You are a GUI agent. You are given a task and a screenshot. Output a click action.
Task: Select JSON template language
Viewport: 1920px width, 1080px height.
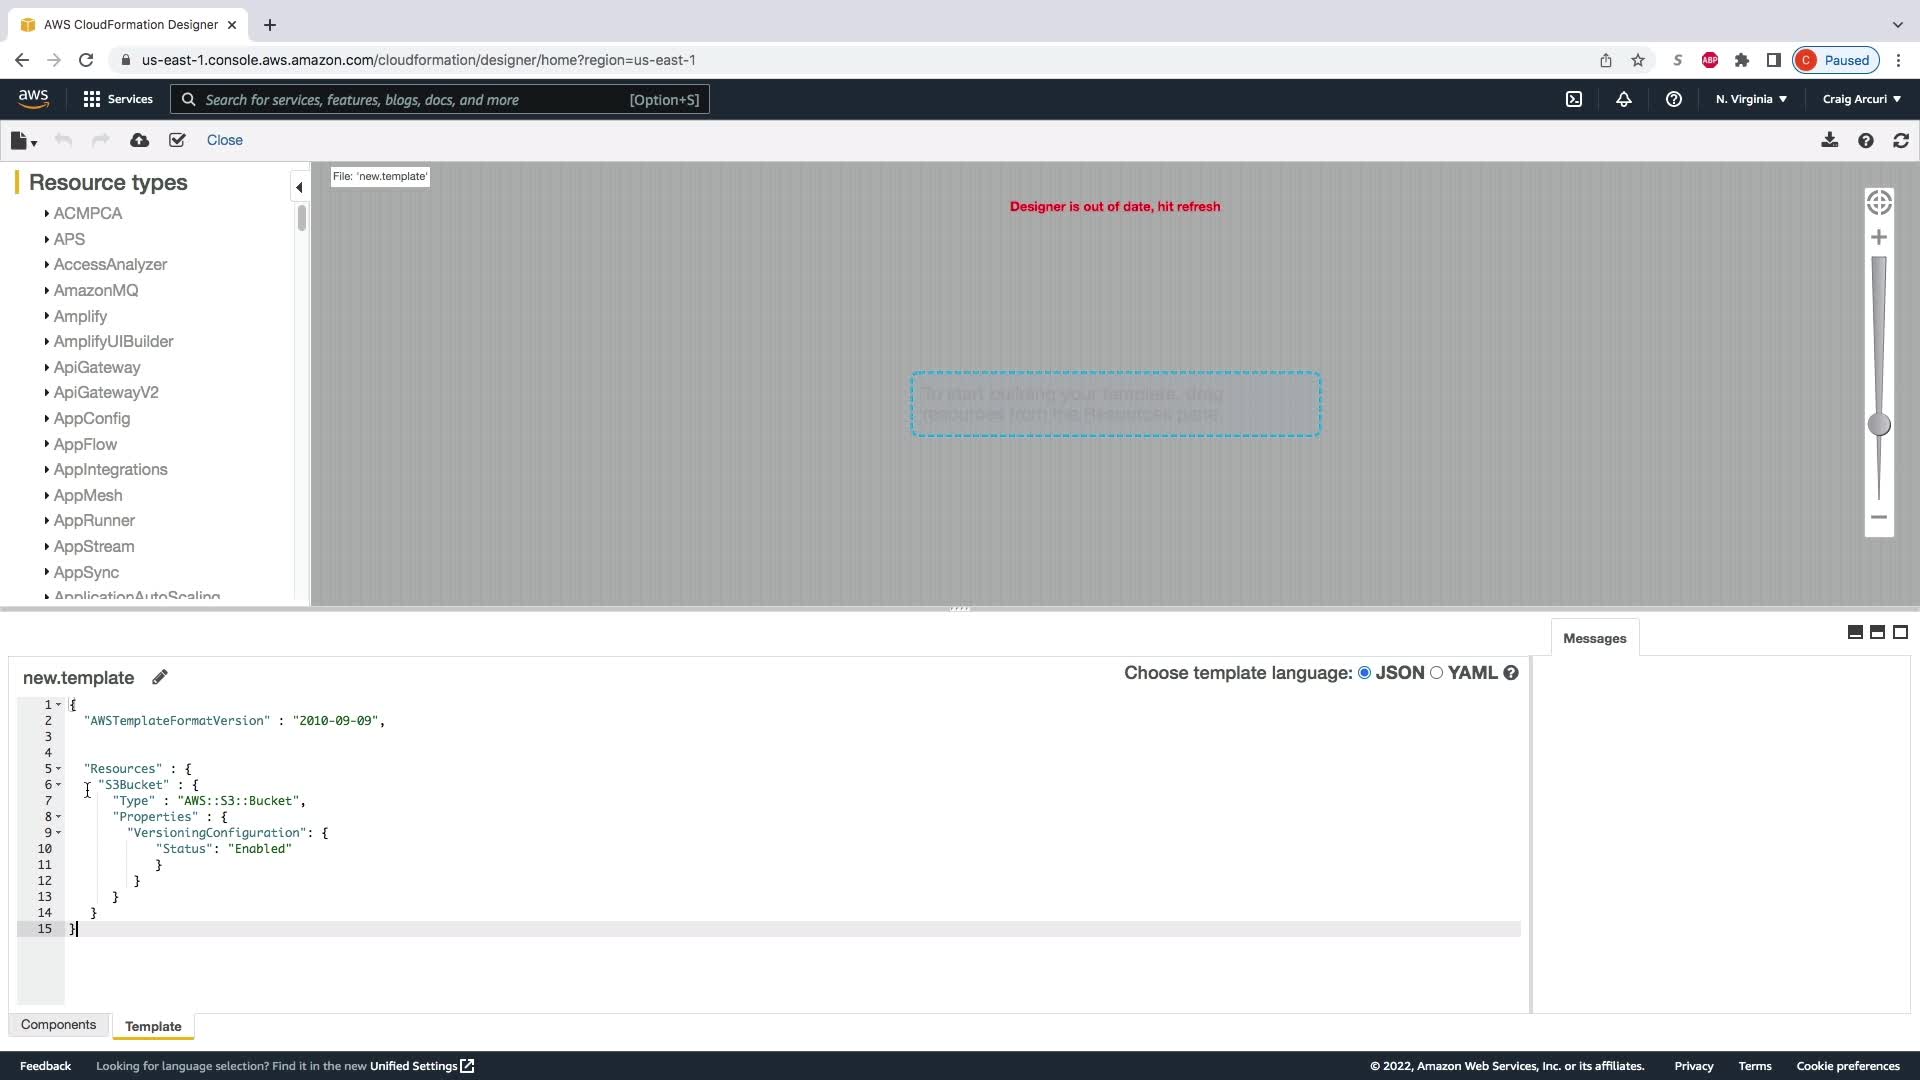click(x=1364, y=673)
